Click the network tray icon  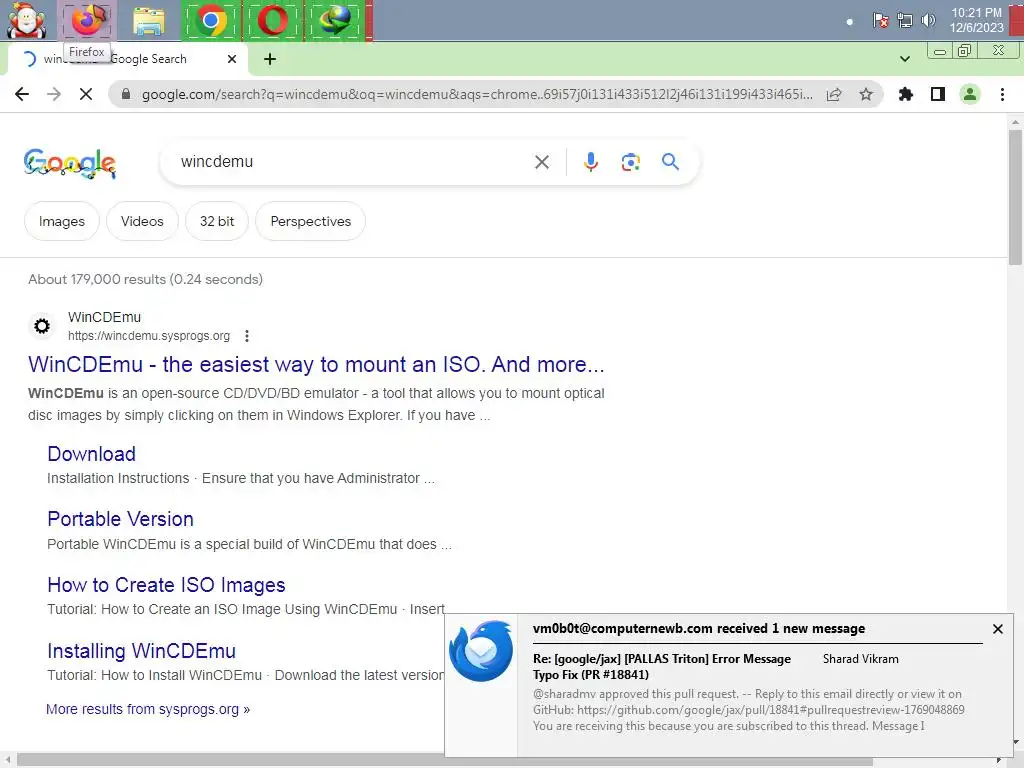(x=904, y=20)
